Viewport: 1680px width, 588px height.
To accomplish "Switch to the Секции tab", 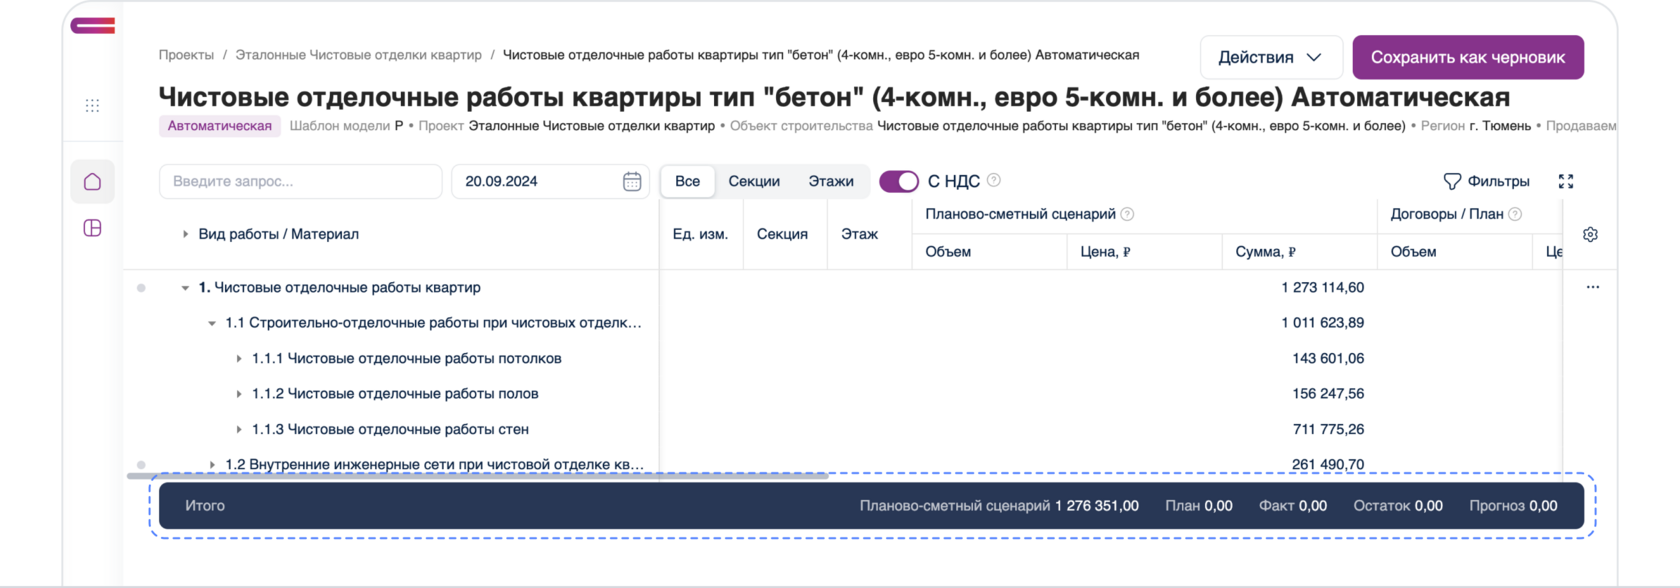I will point(754,181).
